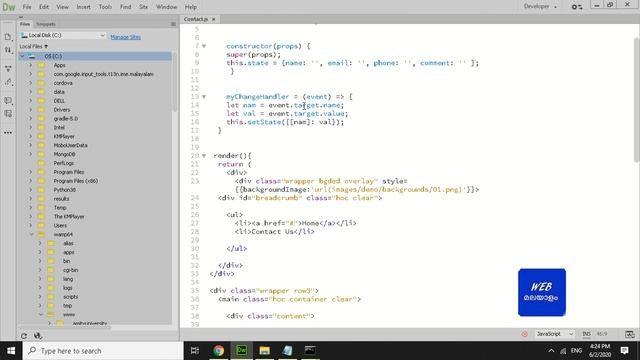Click connect globe icon in Files panel
Image resolution: width=640 pixels, height=360 pixels.
pos(38,336)
